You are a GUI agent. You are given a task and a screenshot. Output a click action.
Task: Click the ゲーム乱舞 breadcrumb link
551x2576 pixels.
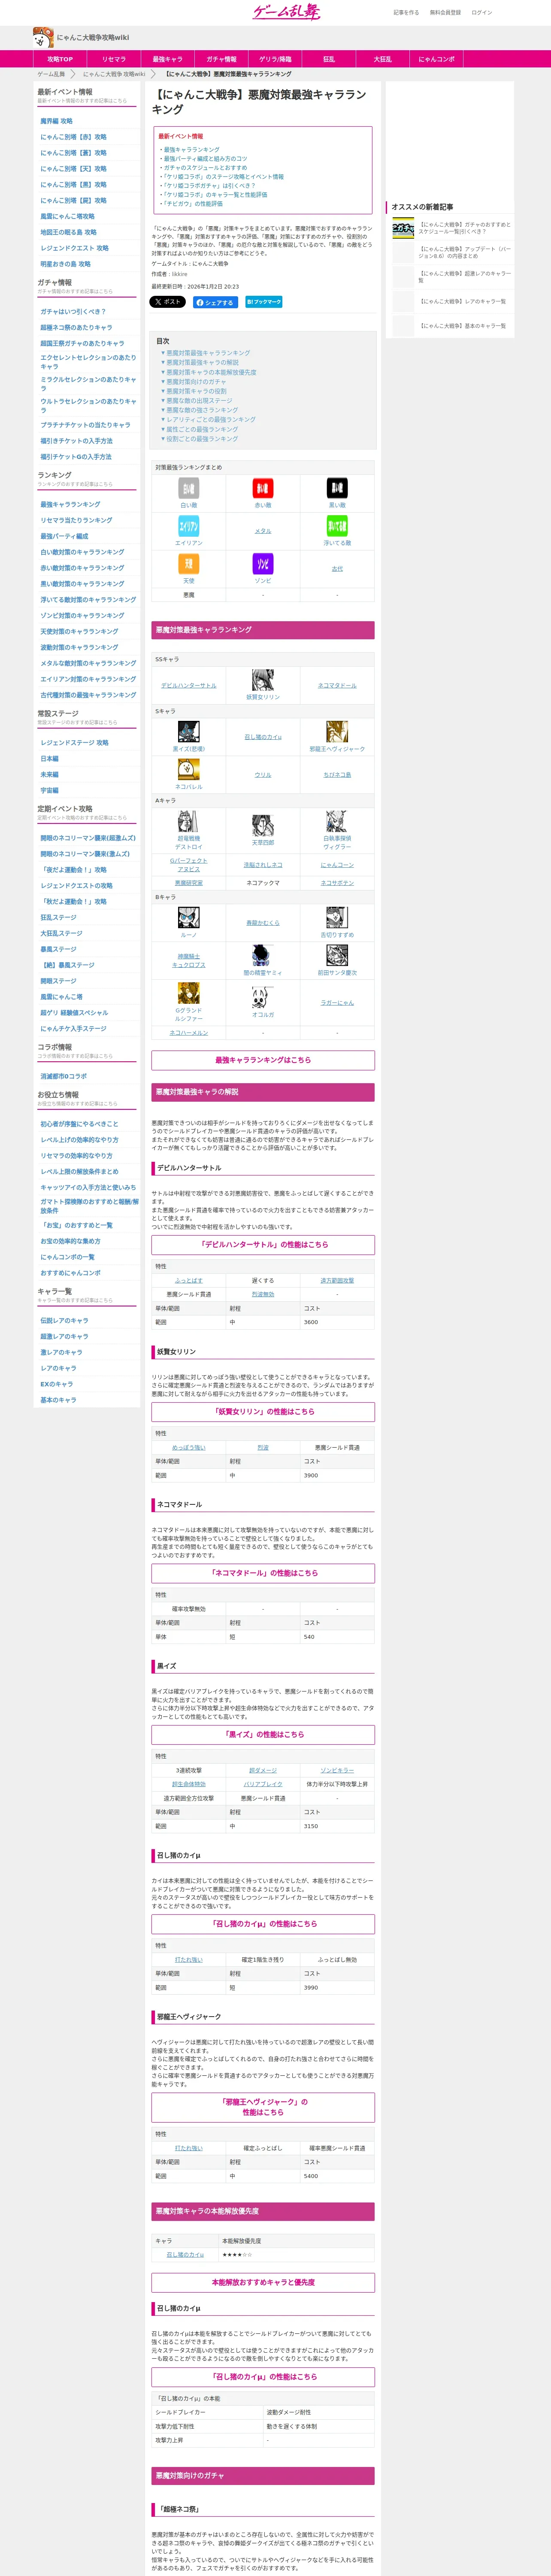51,74
